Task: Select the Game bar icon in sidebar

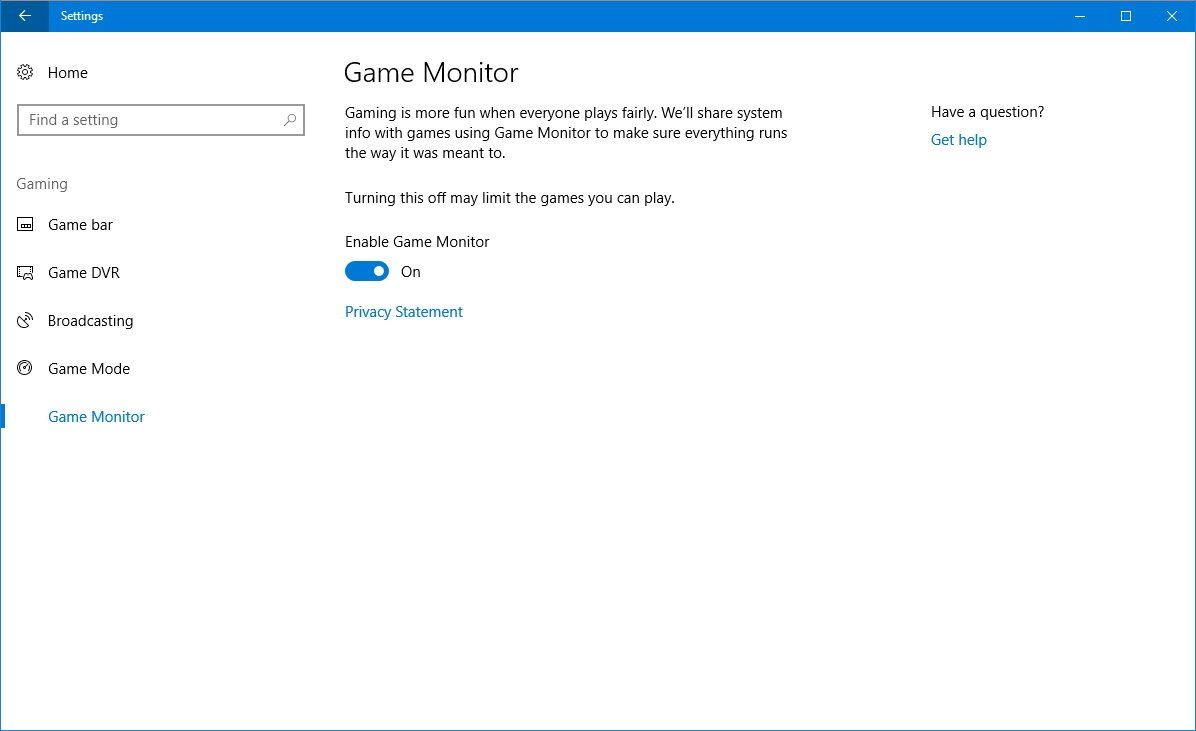Action: 24,224
